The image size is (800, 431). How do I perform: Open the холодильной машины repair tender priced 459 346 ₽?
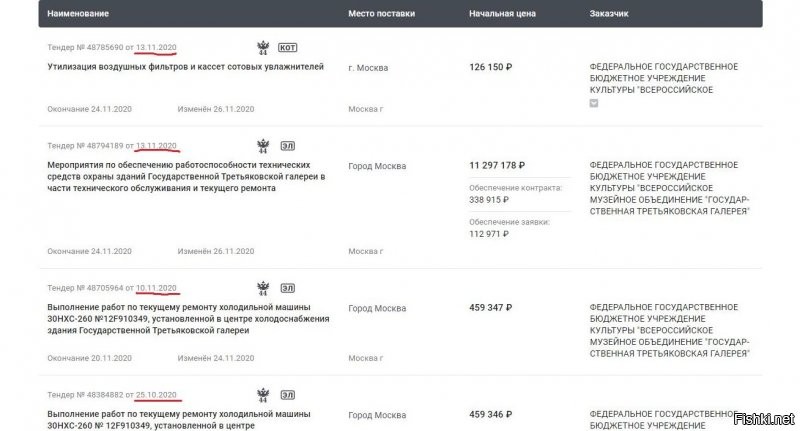(179, 420)
